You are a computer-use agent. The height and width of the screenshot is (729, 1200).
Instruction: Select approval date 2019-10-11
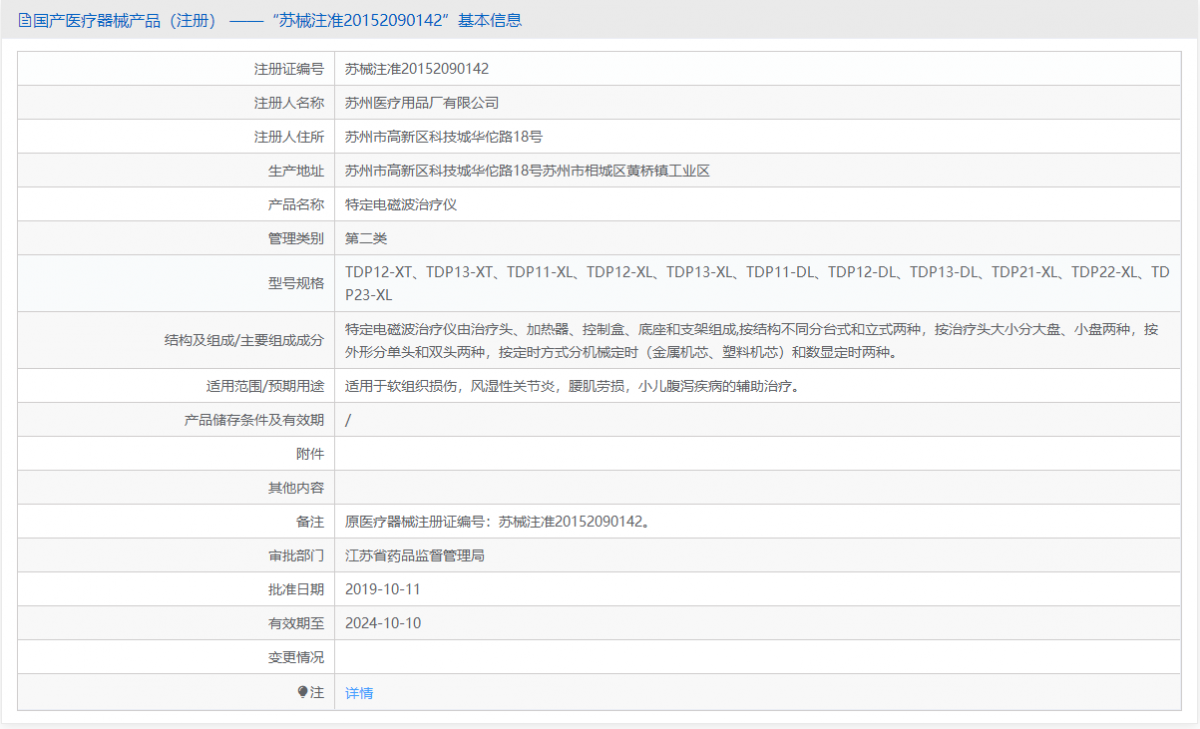(x=383, y=590)
